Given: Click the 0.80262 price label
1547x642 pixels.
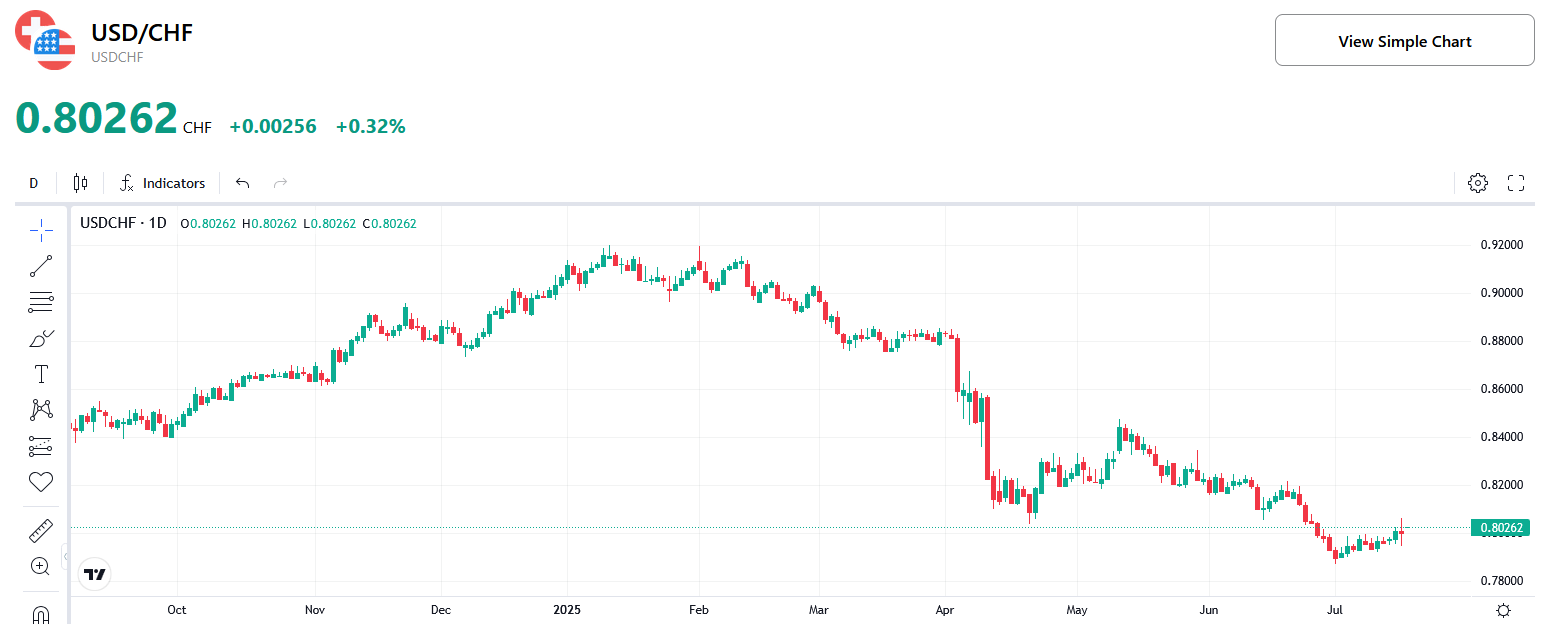Looking at the screenshot, I should point(1499,527).
